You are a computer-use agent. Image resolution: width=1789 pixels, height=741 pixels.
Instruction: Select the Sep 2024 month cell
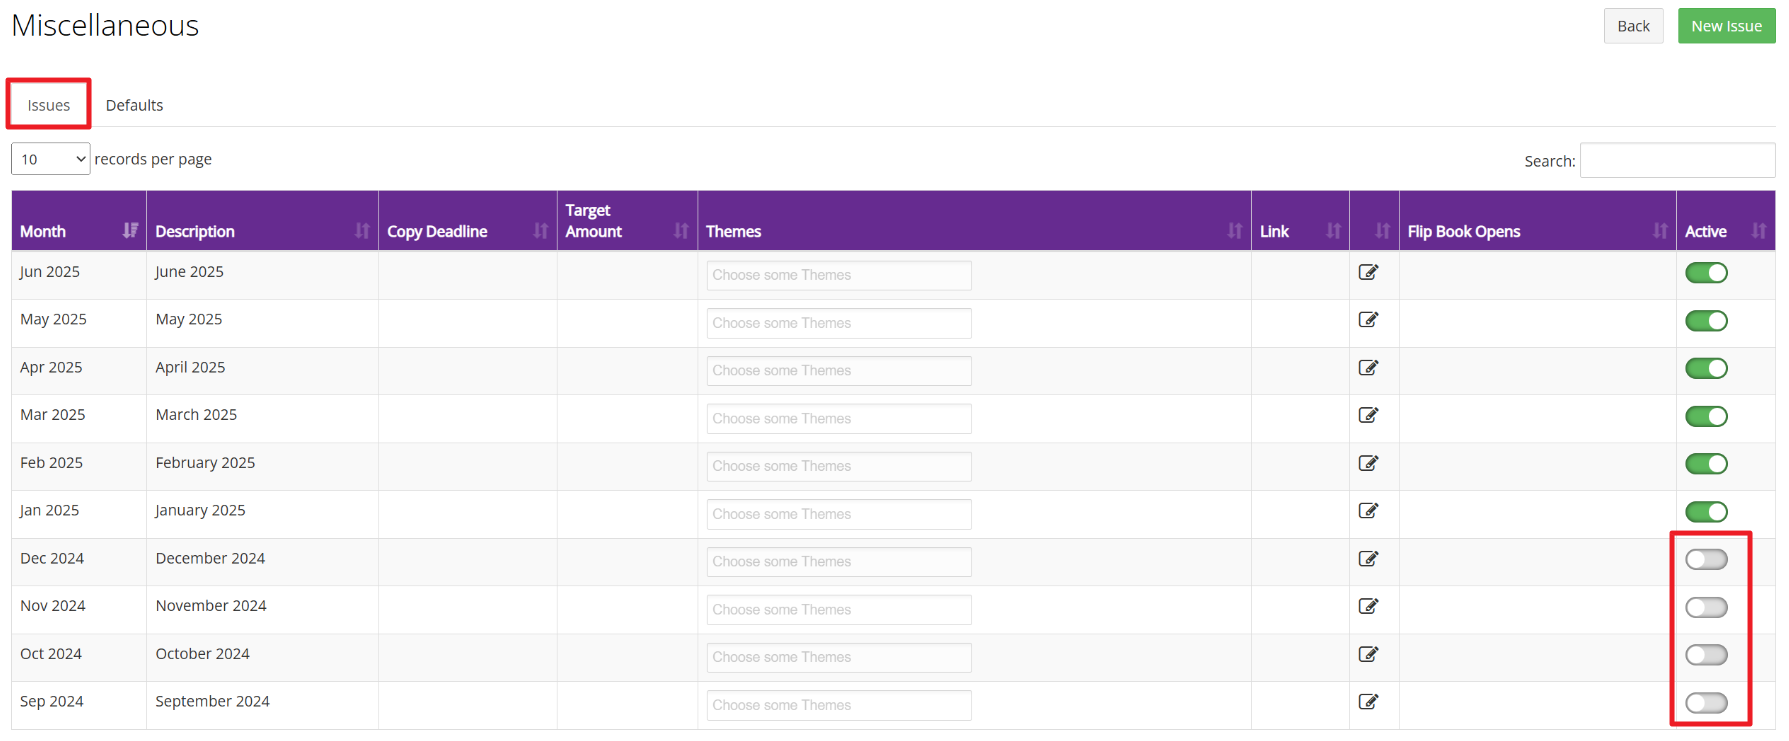[79, 705]
